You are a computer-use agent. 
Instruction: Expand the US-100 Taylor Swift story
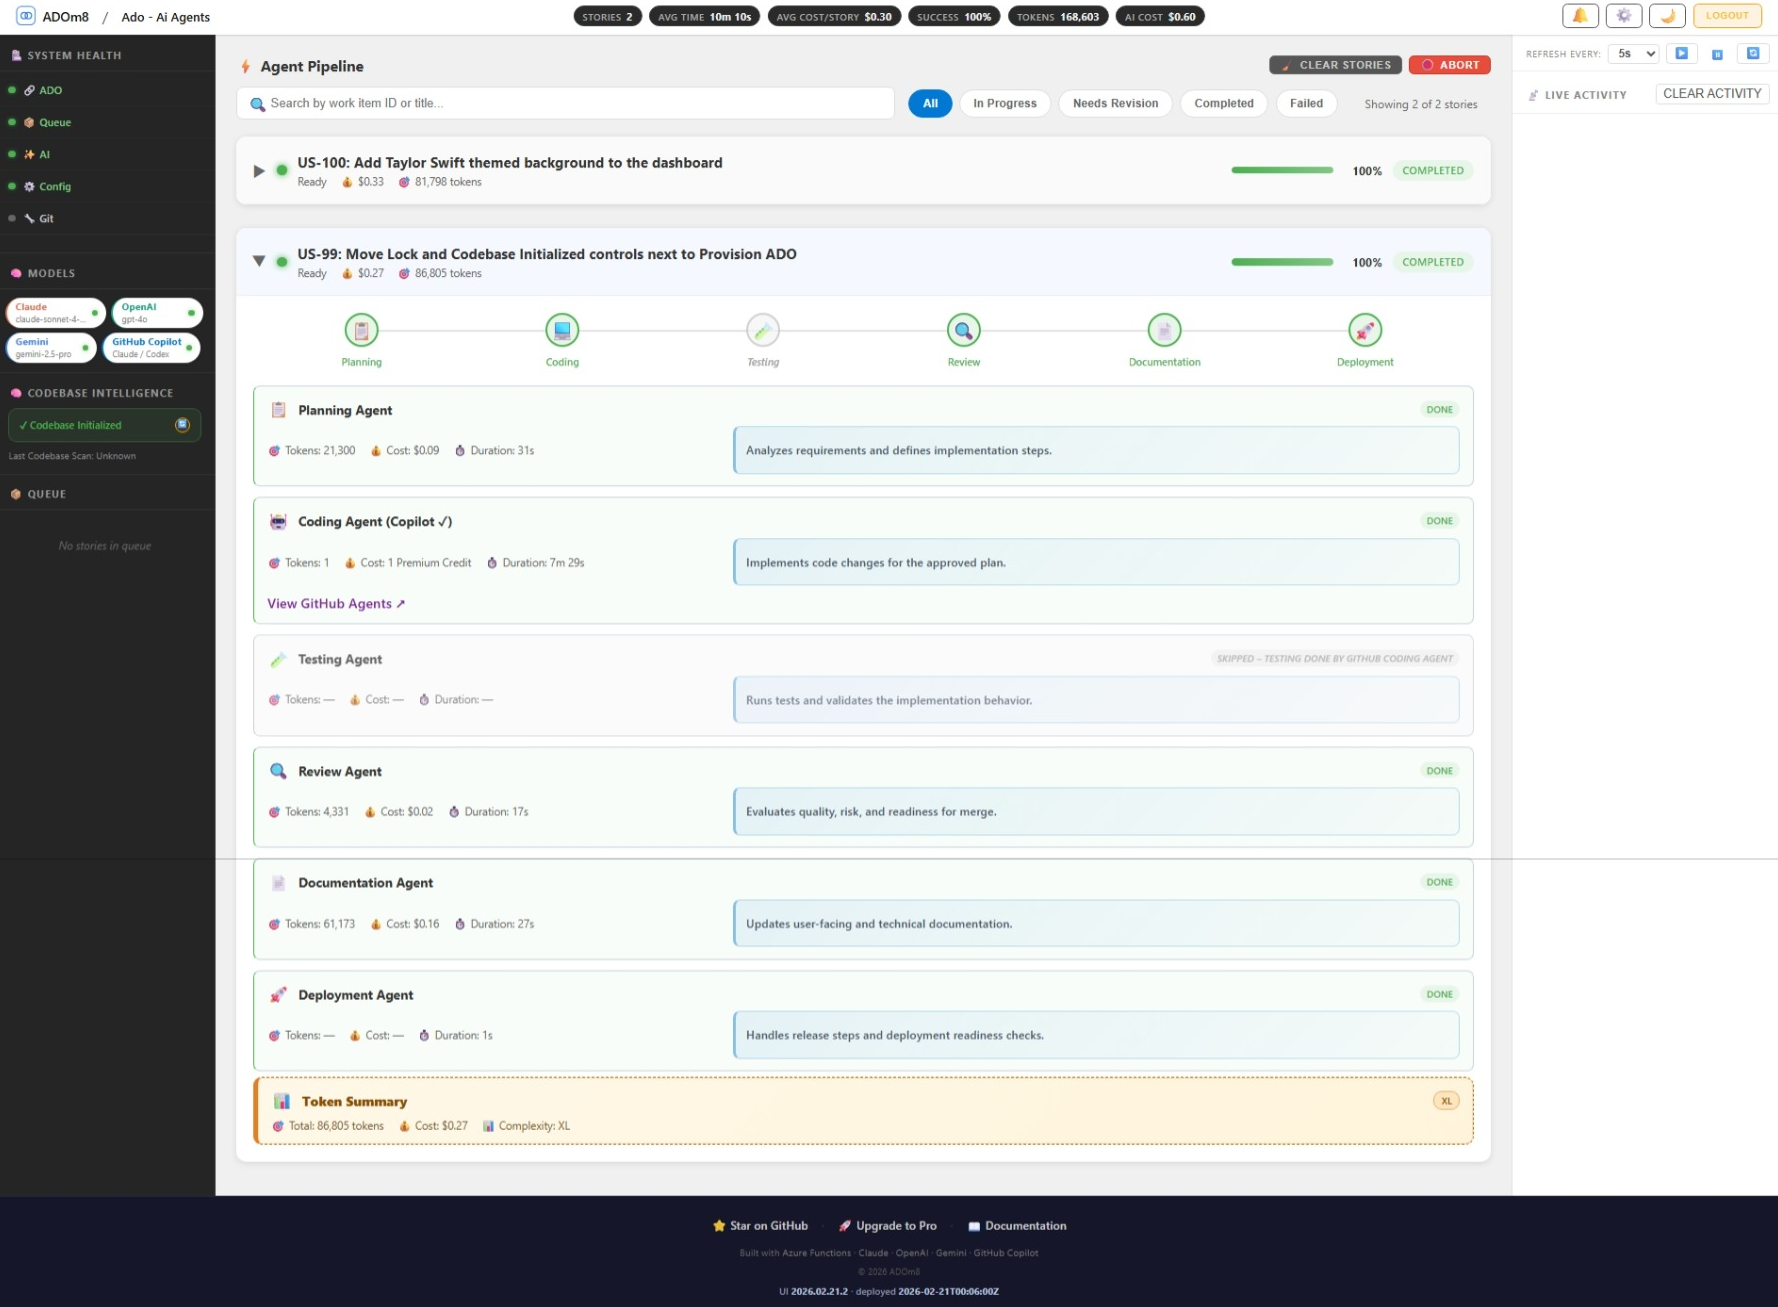[x=258, y=170]
